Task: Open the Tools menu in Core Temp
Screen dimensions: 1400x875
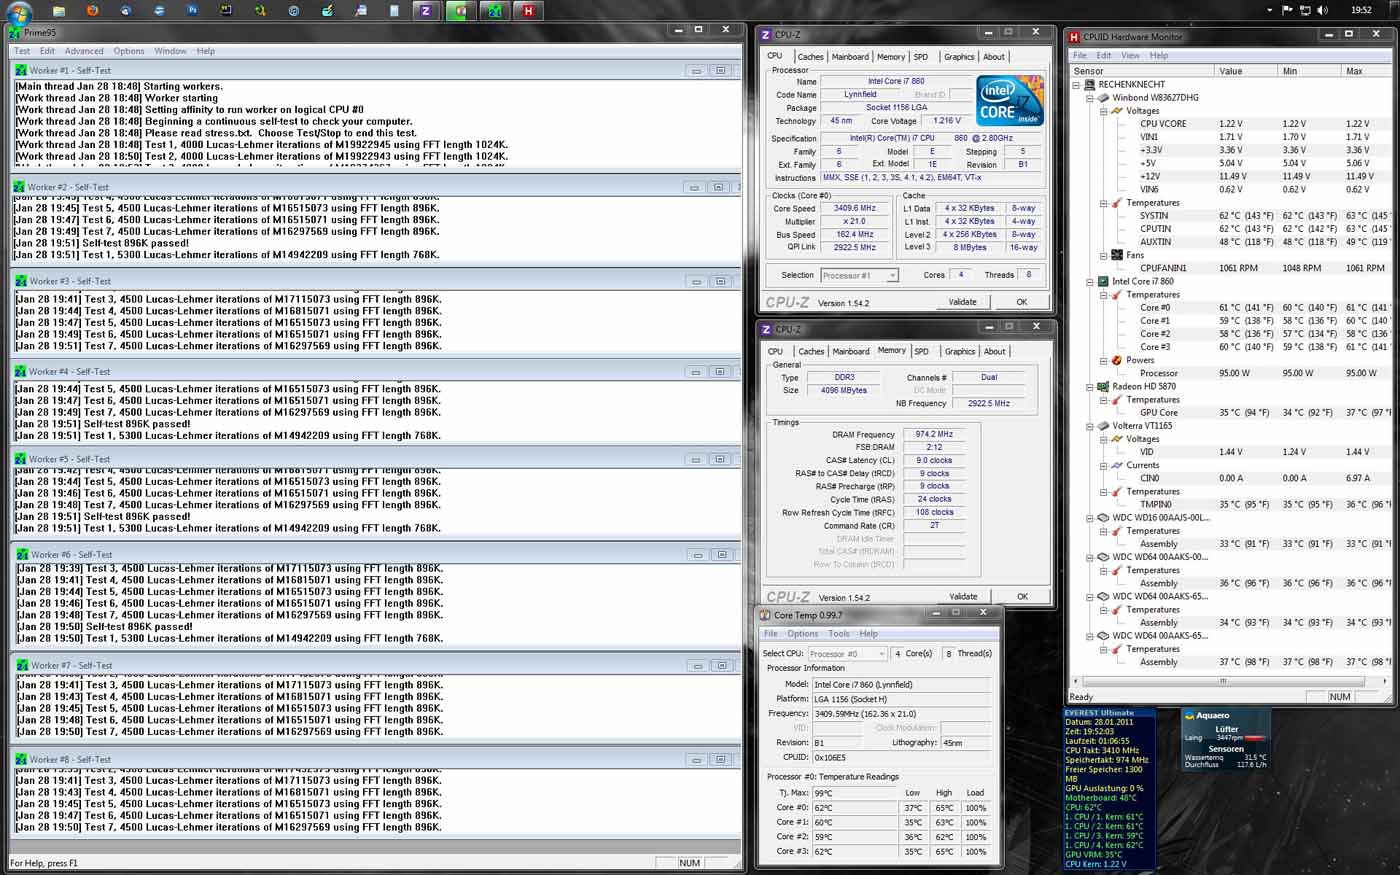Action: point(838,634)
